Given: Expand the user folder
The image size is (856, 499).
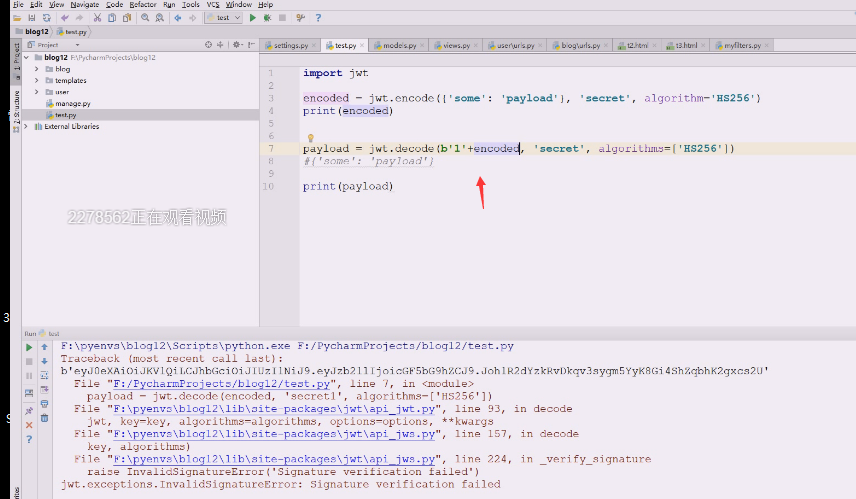Looking at the screenshot, I should (x=37, y=92).
